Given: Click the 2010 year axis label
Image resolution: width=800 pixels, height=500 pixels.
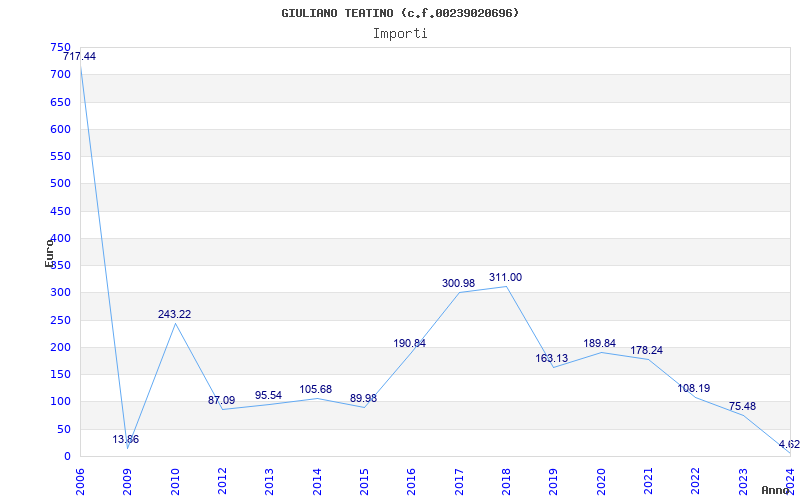Looking at the screenshot, I should (174, 481).
